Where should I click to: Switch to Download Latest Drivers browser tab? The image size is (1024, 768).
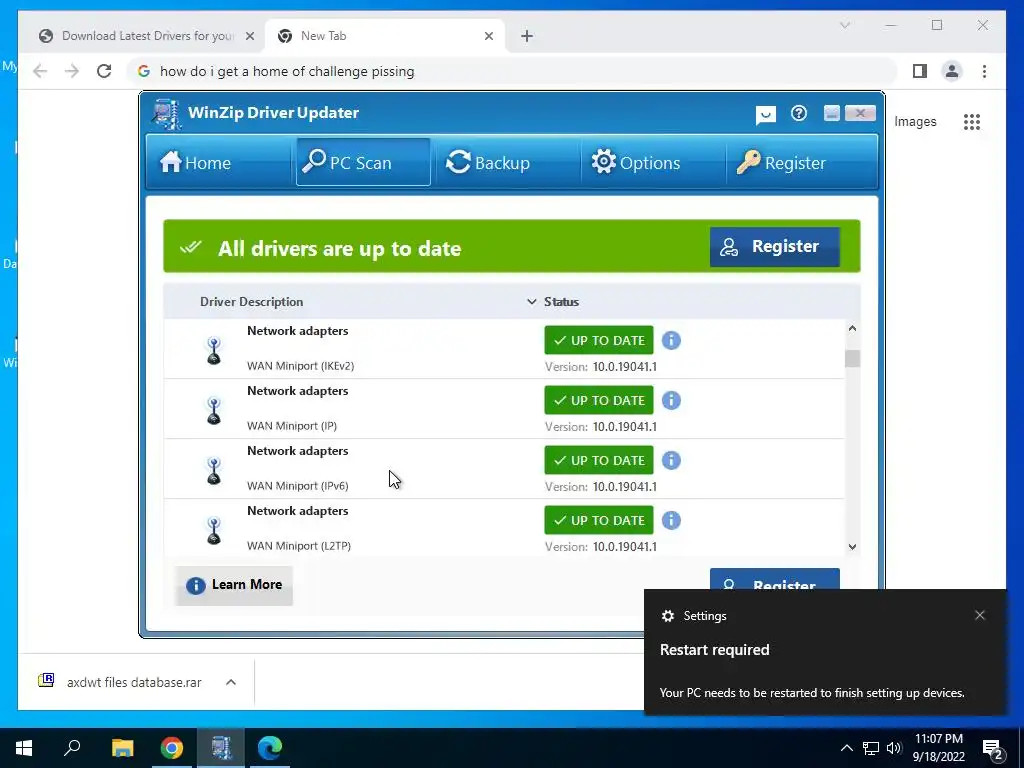[146, 36]
